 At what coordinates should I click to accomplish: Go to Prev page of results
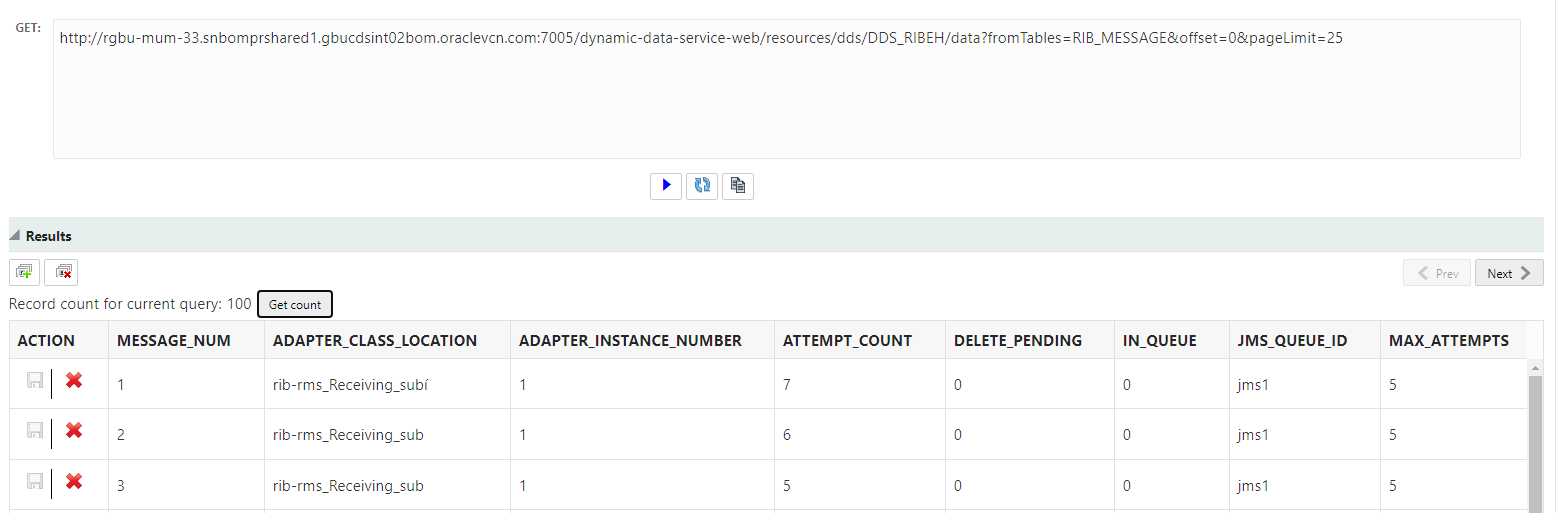(x=1437, y=273)
